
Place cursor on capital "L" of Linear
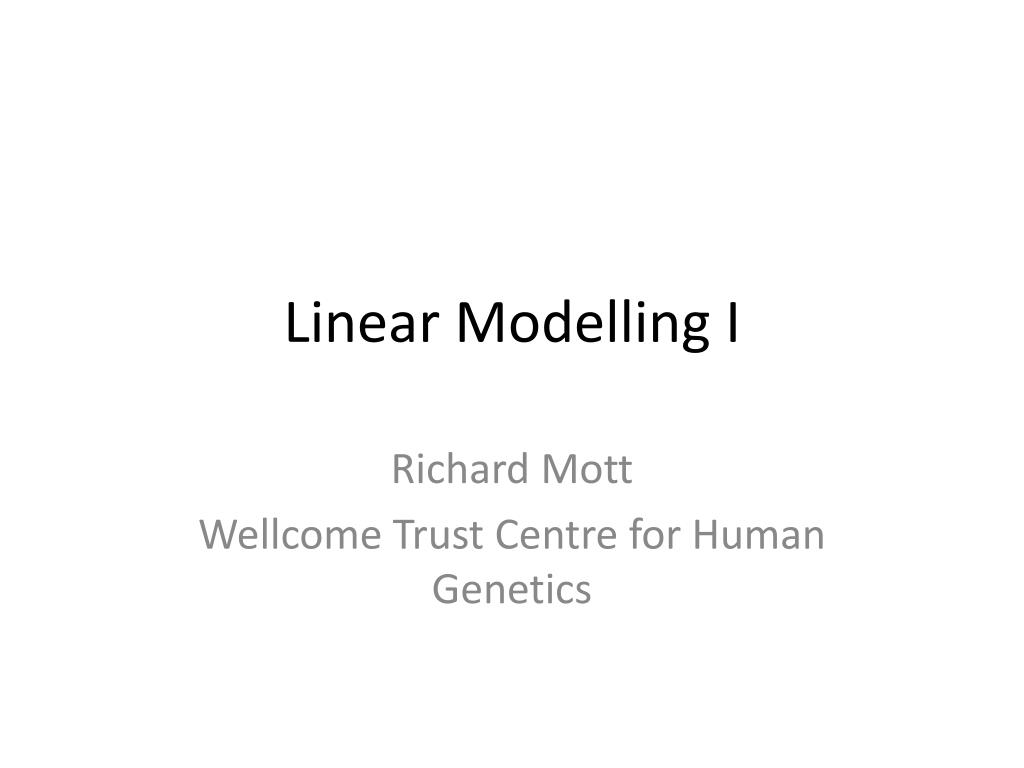click(x=297, y=322)
